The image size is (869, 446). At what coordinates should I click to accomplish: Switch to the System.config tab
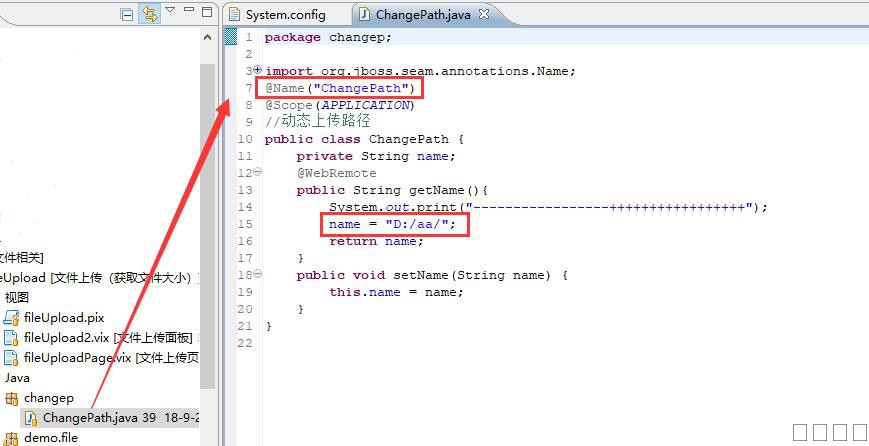(282, 15)
